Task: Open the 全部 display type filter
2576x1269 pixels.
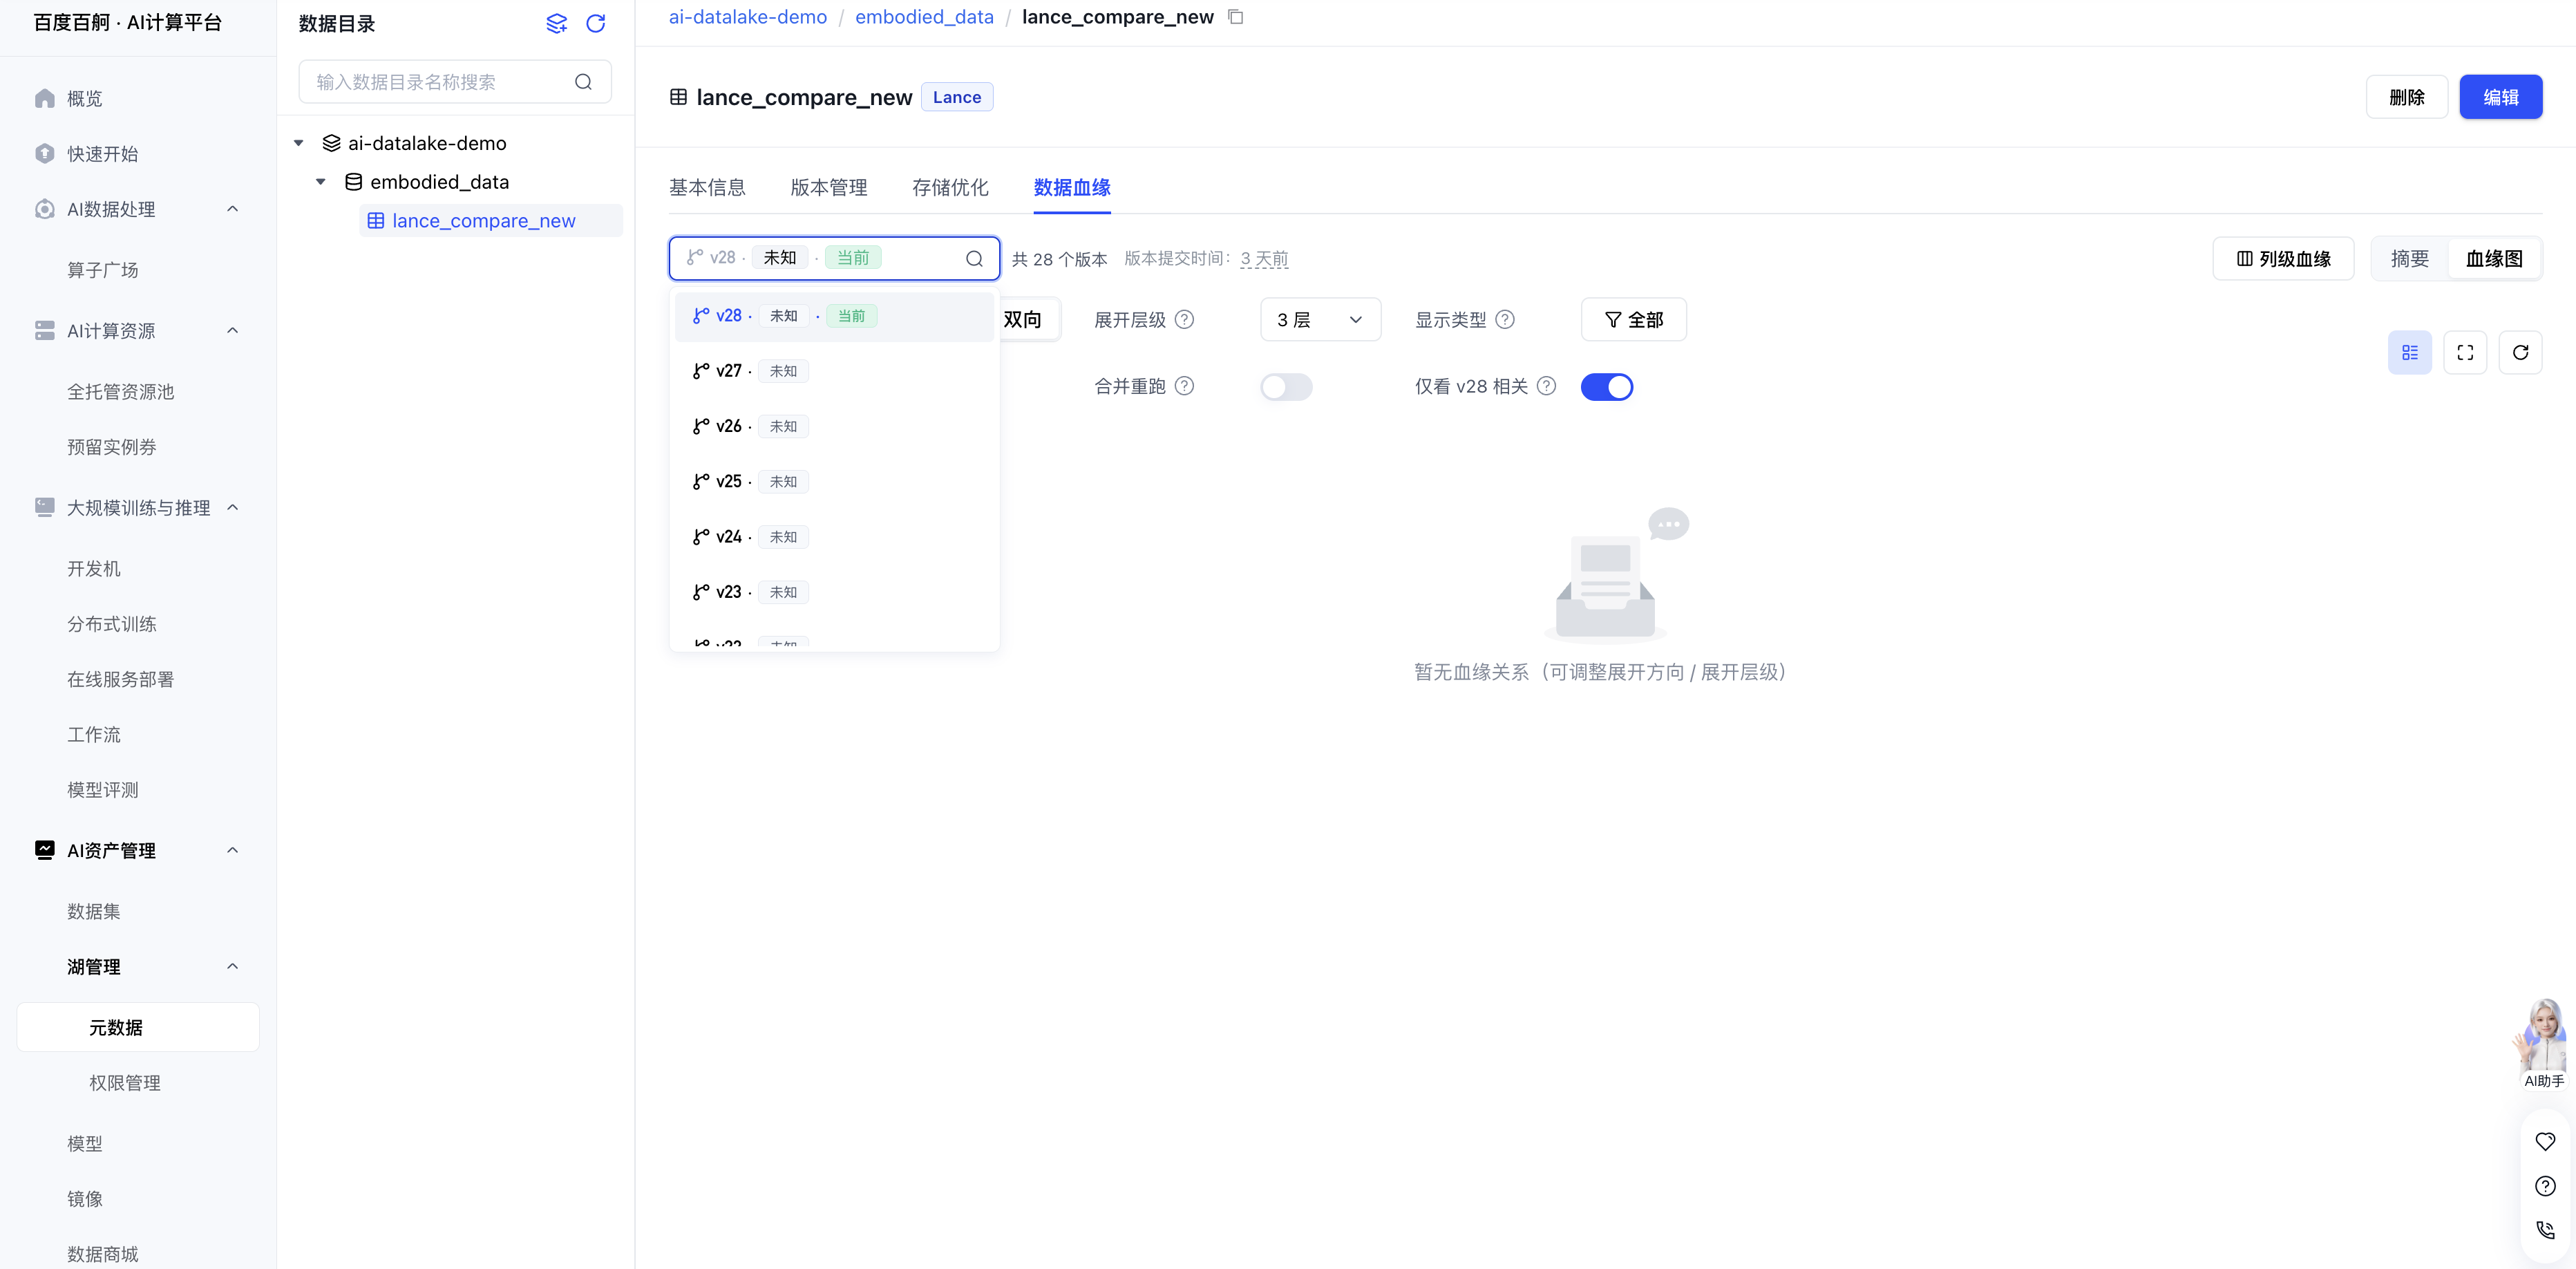Action: (1633, 320)
